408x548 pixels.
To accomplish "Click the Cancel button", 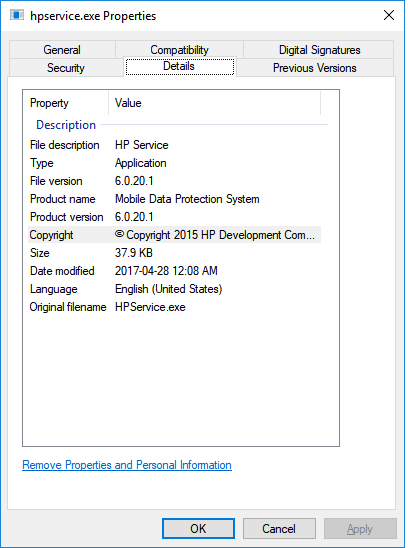I will coord(279,528).
